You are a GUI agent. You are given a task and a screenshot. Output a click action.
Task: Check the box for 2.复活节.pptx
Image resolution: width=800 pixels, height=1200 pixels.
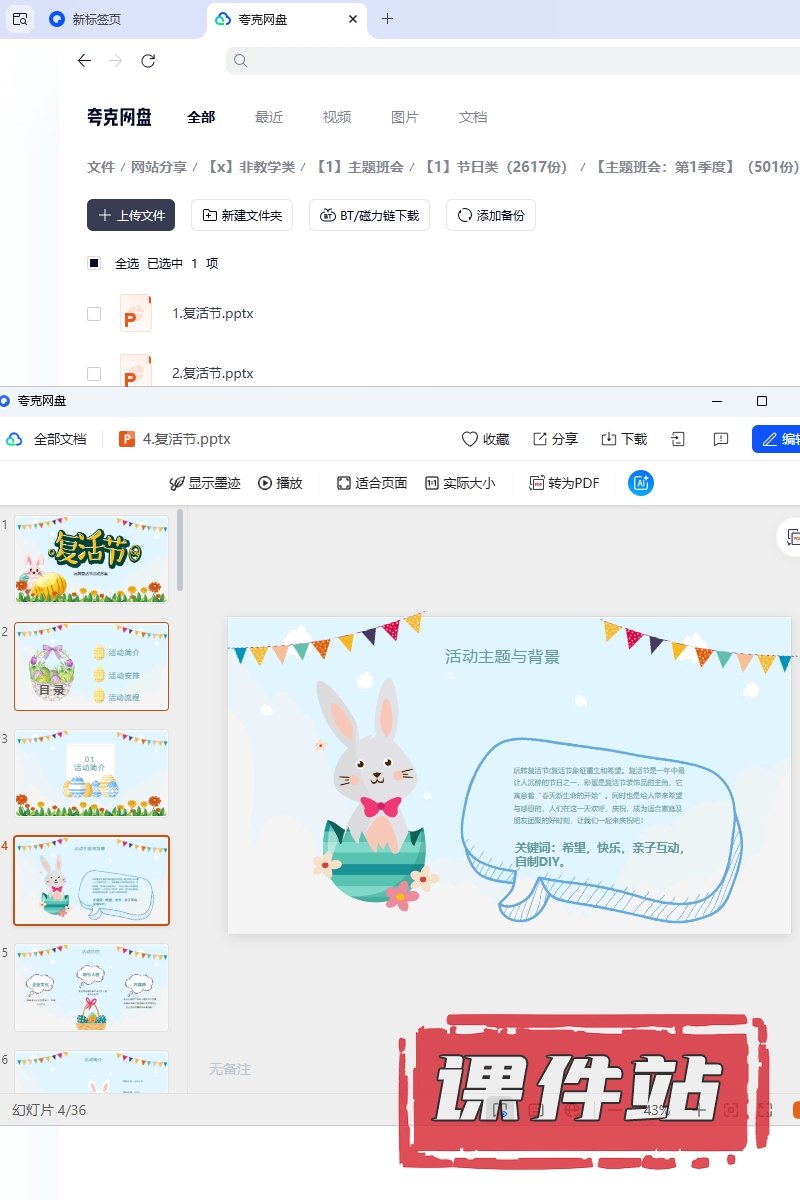pyautogui.click(x=94, y=374)
